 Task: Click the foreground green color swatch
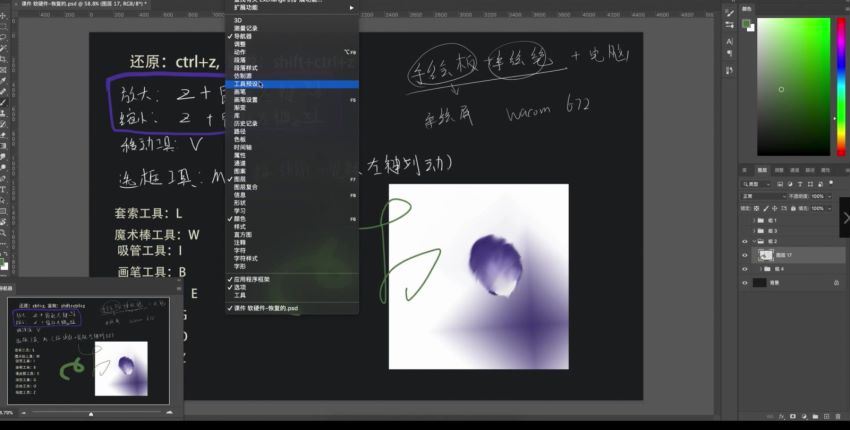click(746, 23)
